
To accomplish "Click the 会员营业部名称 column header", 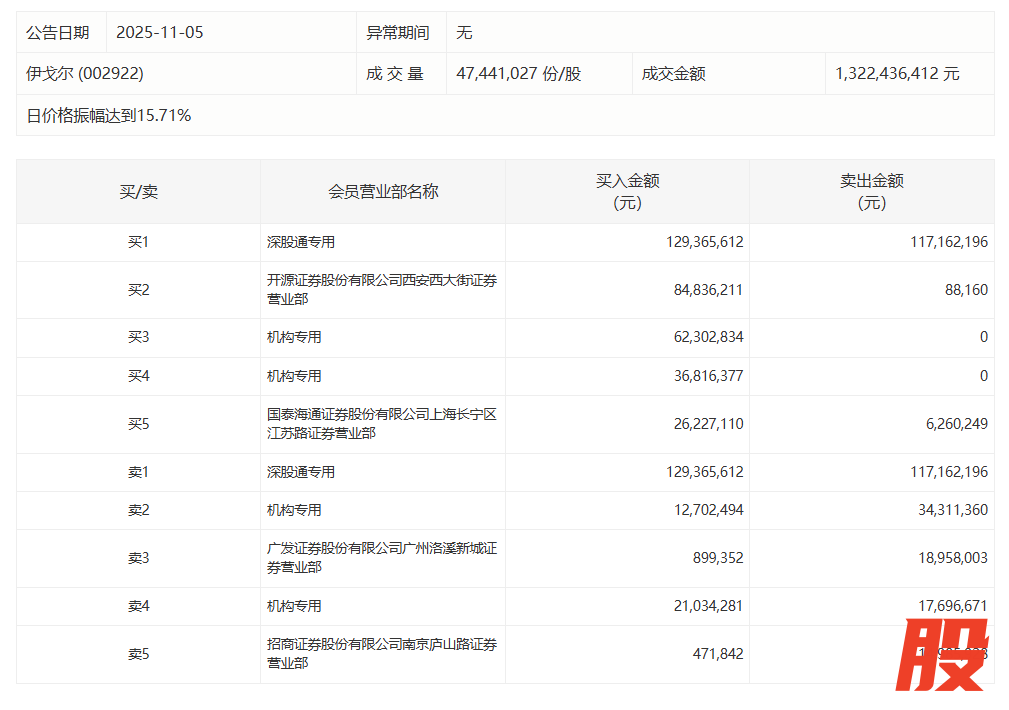I will click(383, 192).
